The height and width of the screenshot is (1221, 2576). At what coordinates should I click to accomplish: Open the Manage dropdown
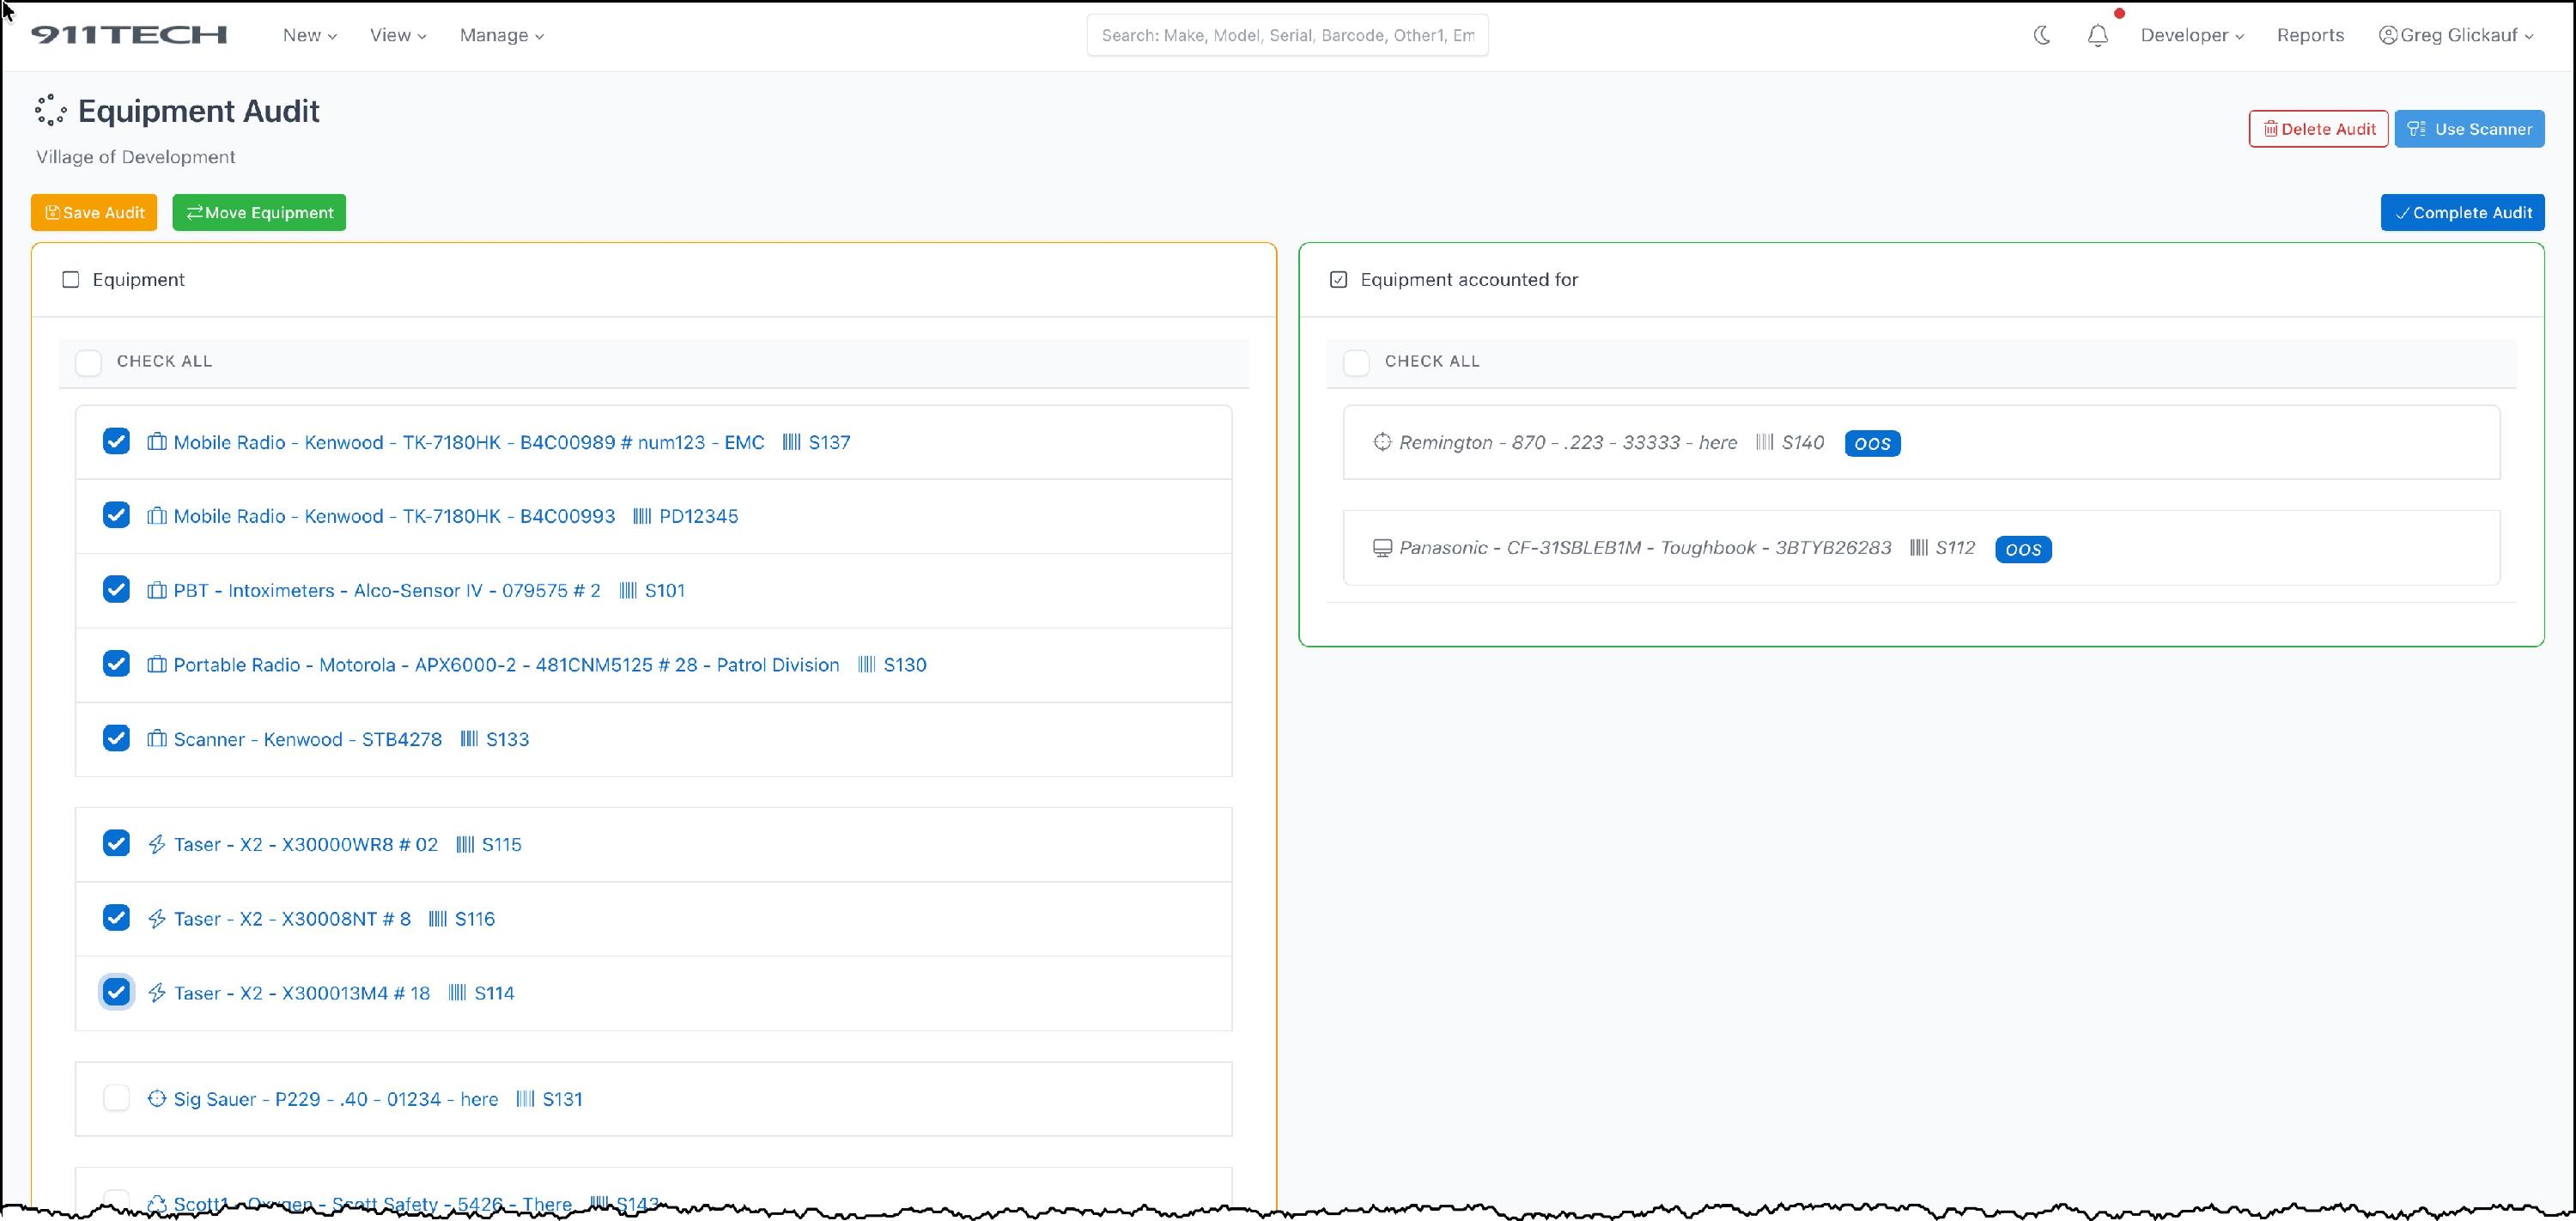click(501, 35)
